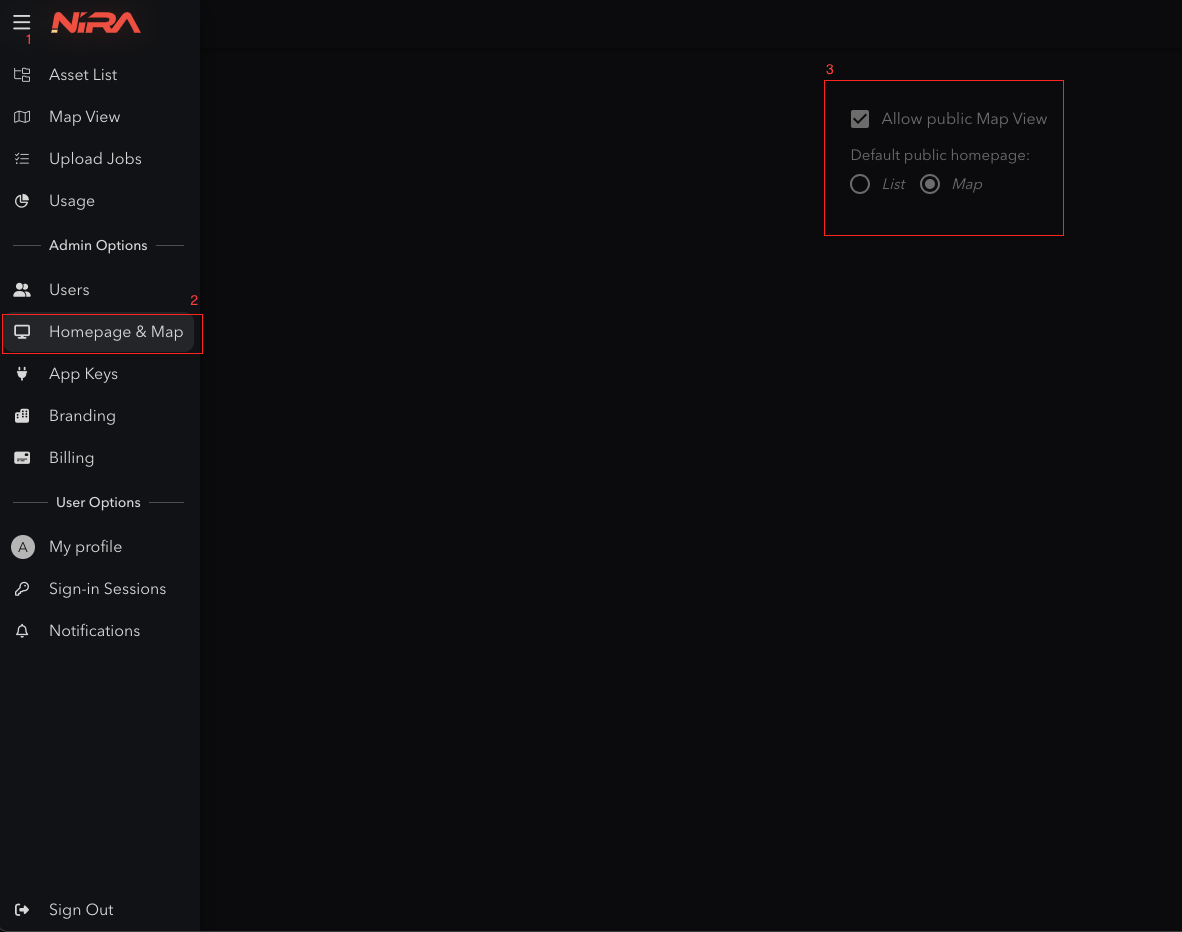Click the Asset List tree icon
The image size is (1182, 932).
(x=22, y=75)
